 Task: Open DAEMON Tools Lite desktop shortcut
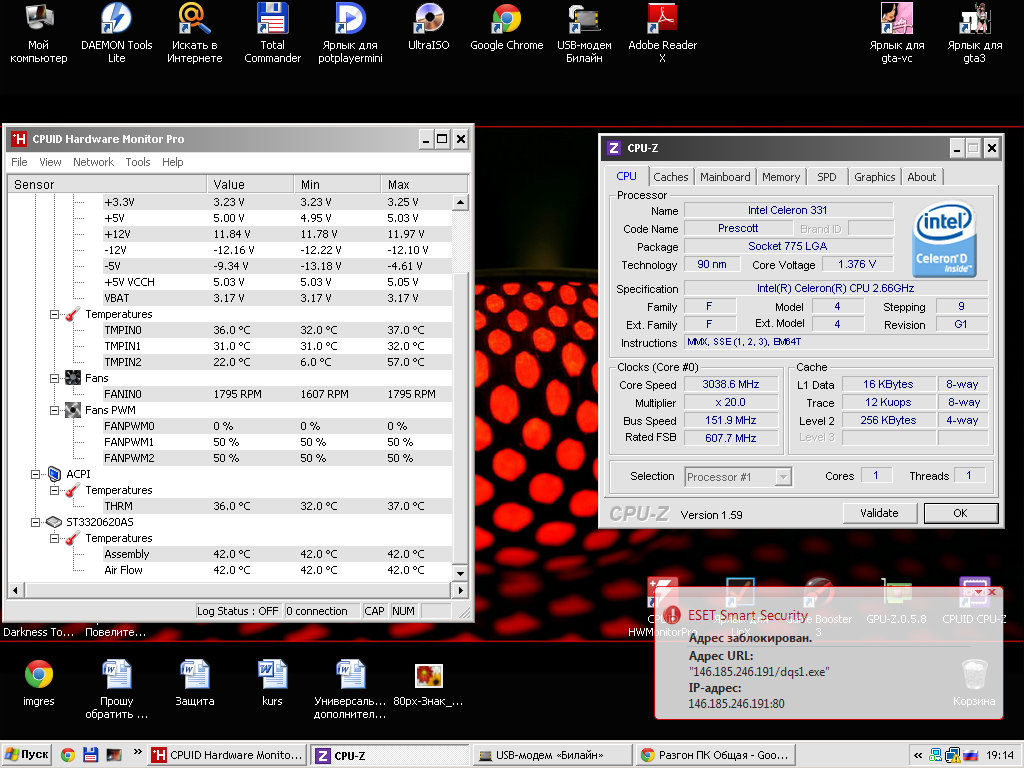coord(117,20)
